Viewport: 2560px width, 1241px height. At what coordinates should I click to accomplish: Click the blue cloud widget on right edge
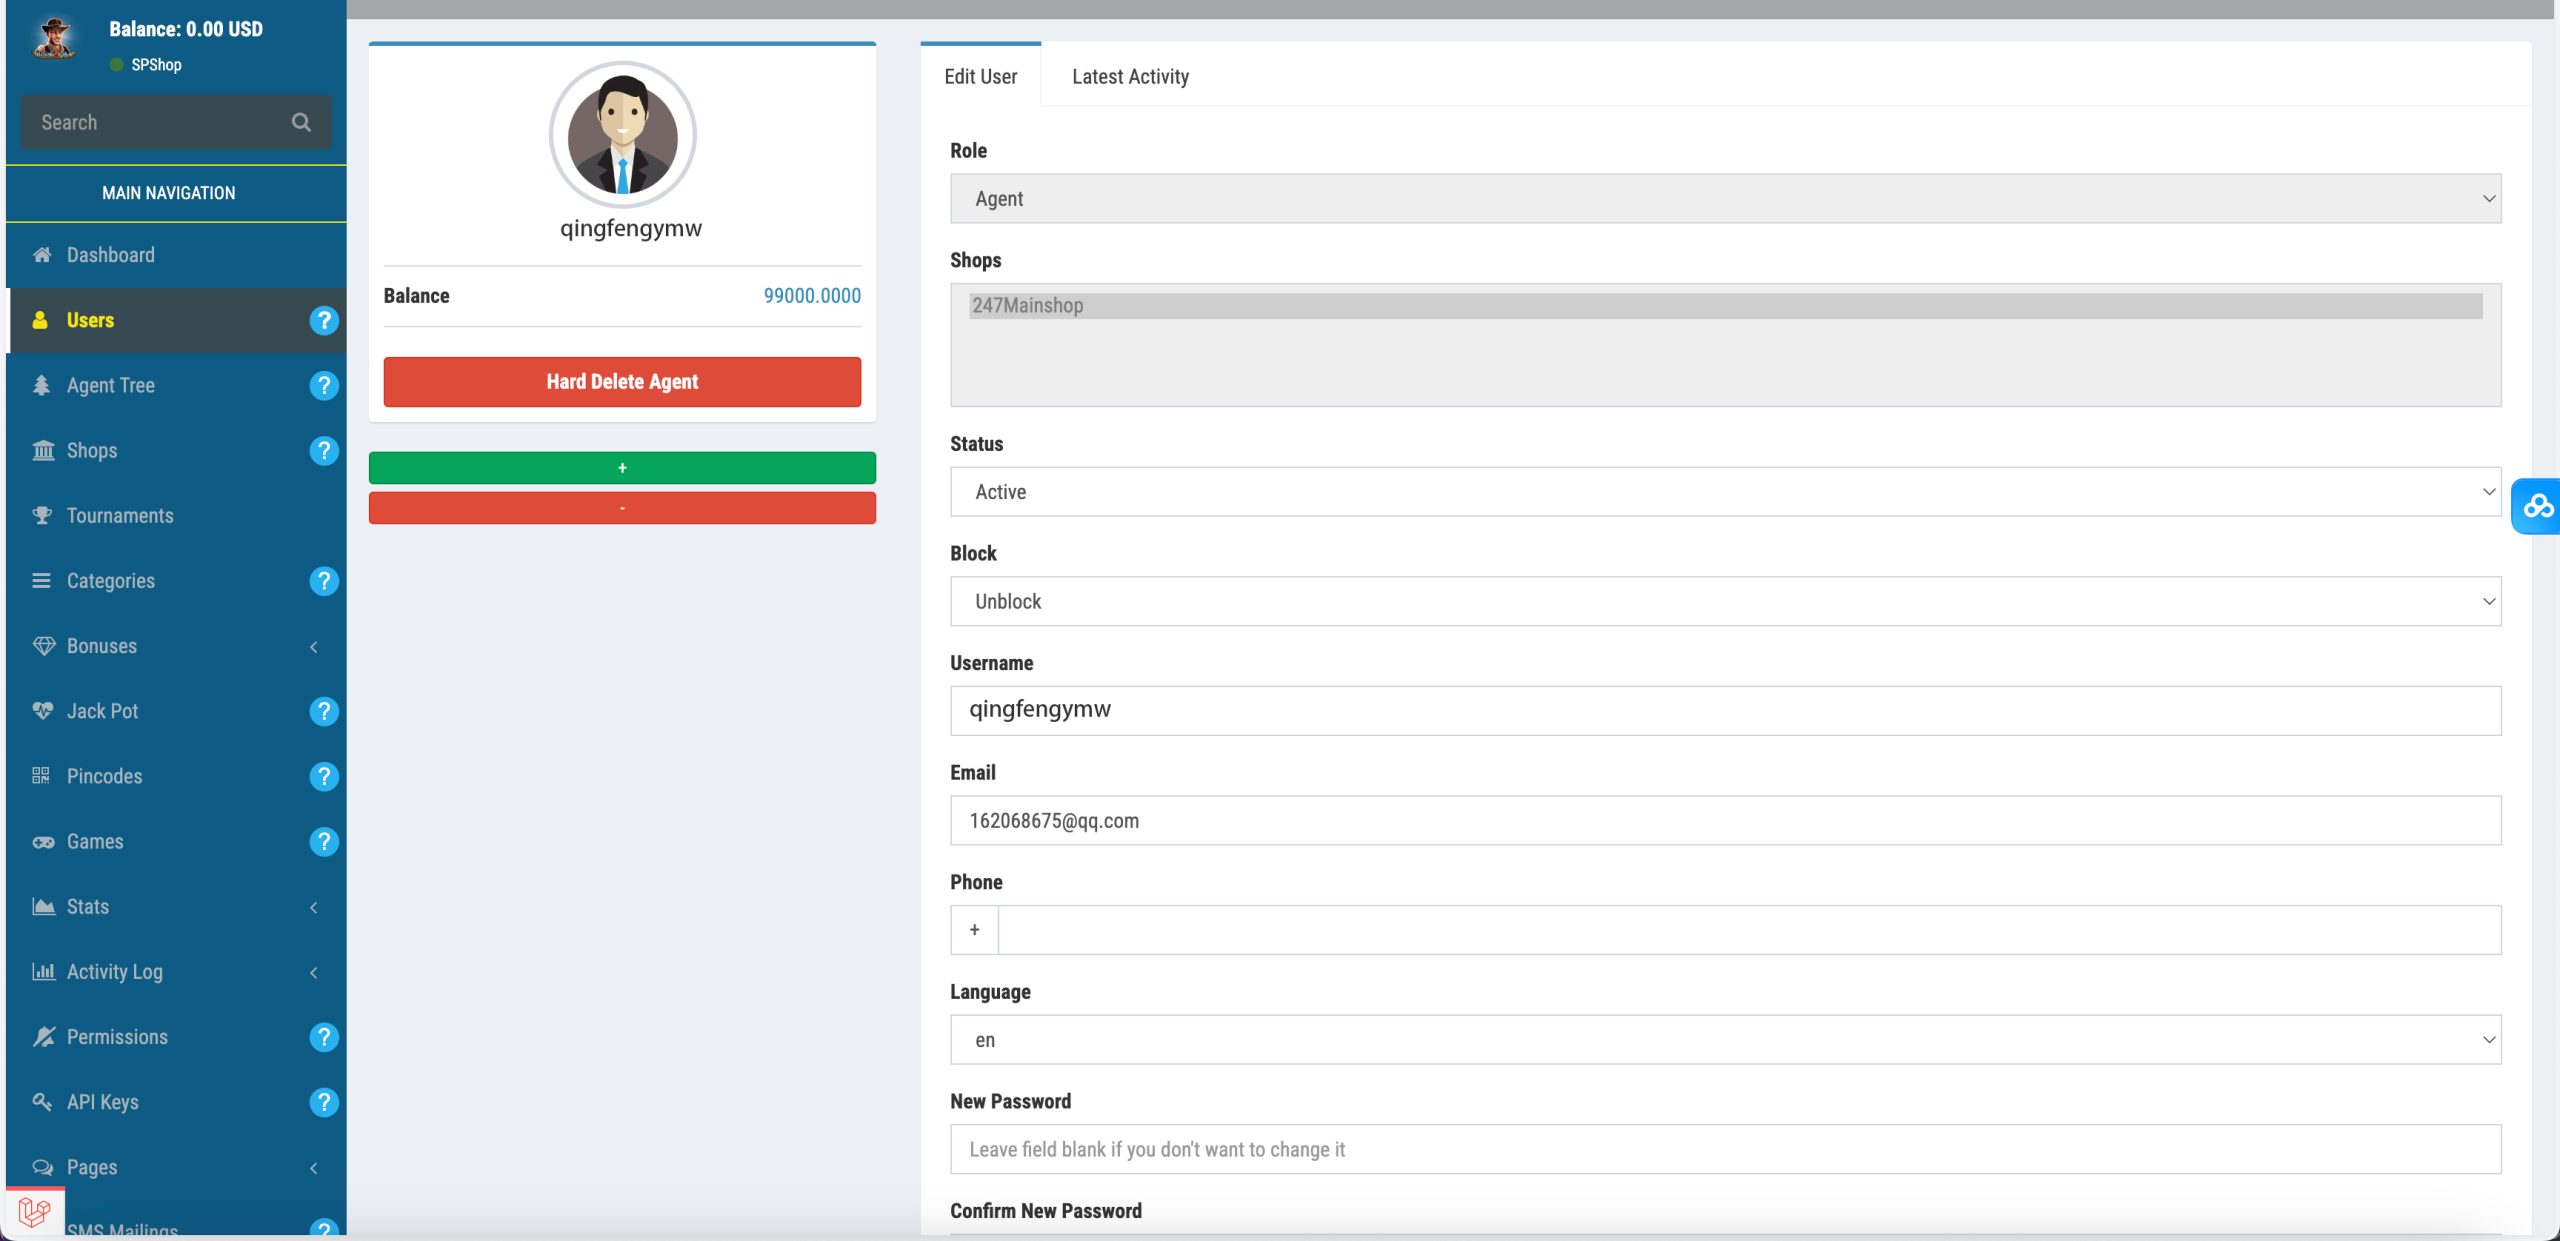tap(2537, 506)
